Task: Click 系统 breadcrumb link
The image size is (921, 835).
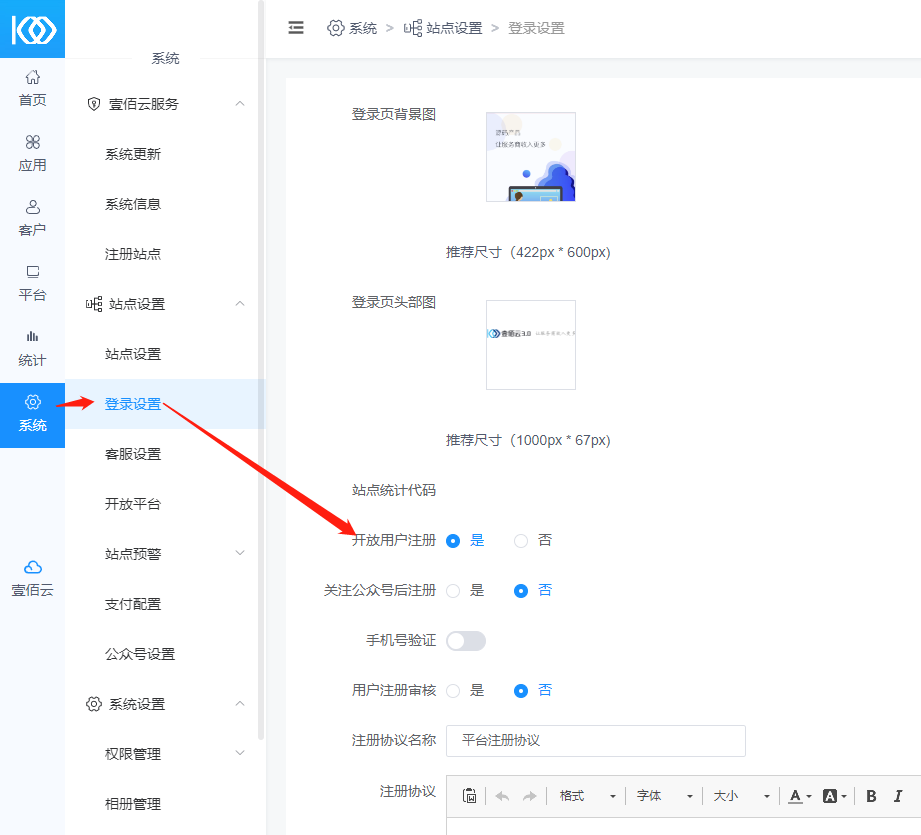Action: pos(363,28)
